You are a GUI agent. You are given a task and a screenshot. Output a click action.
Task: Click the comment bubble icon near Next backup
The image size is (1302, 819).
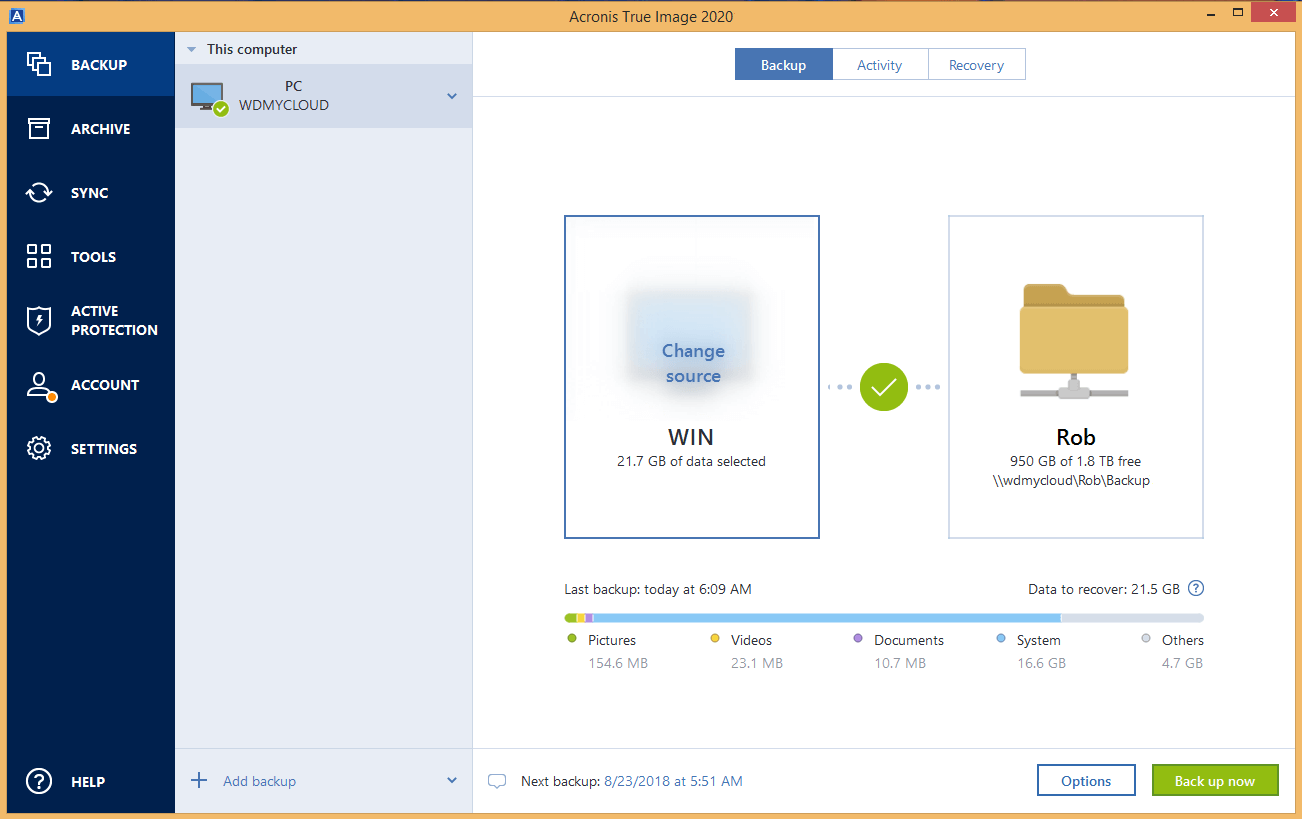click(497, 781)
